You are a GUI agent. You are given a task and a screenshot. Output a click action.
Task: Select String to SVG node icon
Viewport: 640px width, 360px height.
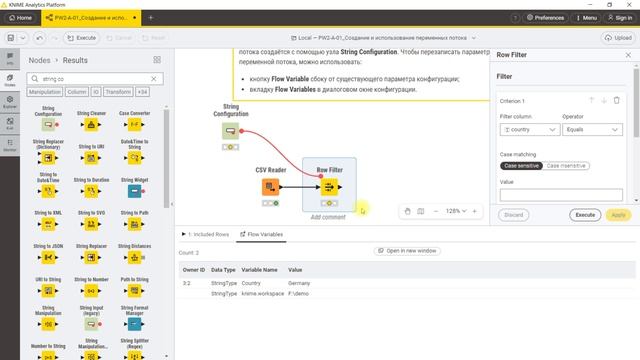click(91, 224)
